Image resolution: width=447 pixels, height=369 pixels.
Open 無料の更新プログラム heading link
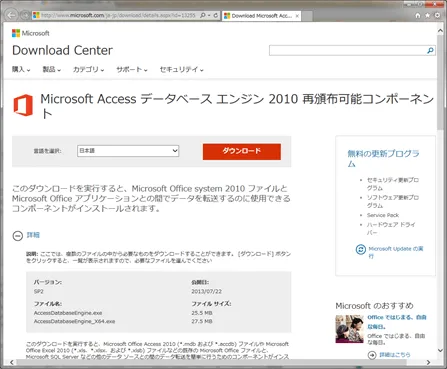[x=383, y=159]
